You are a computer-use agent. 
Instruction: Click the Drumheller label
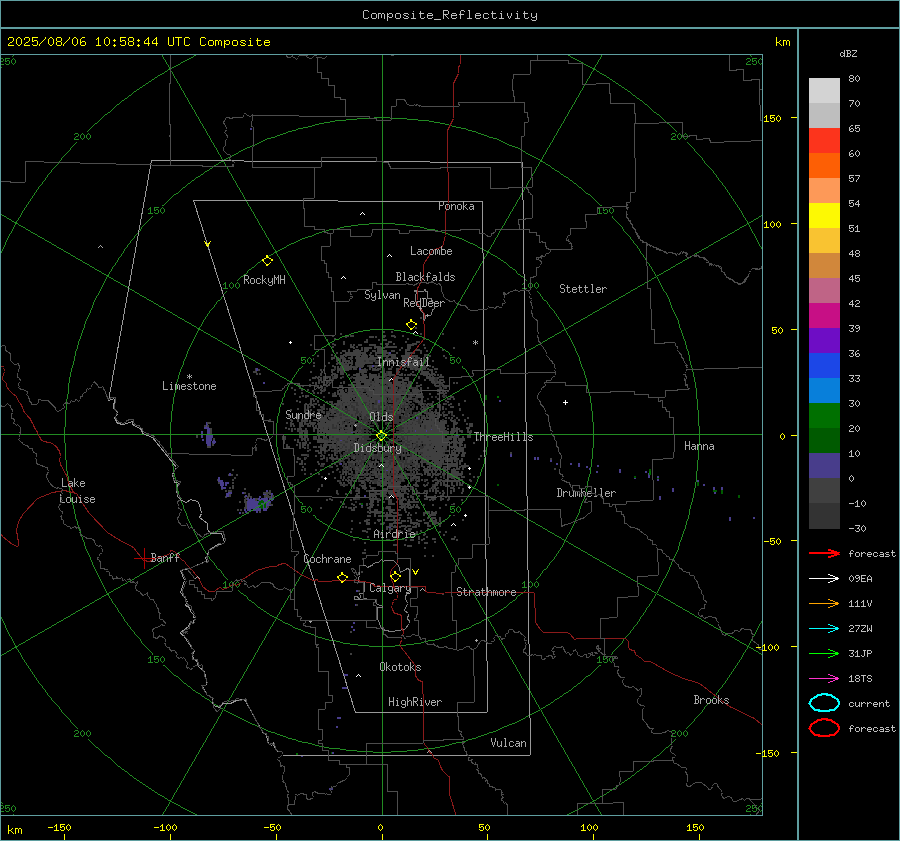pos(586,493)
